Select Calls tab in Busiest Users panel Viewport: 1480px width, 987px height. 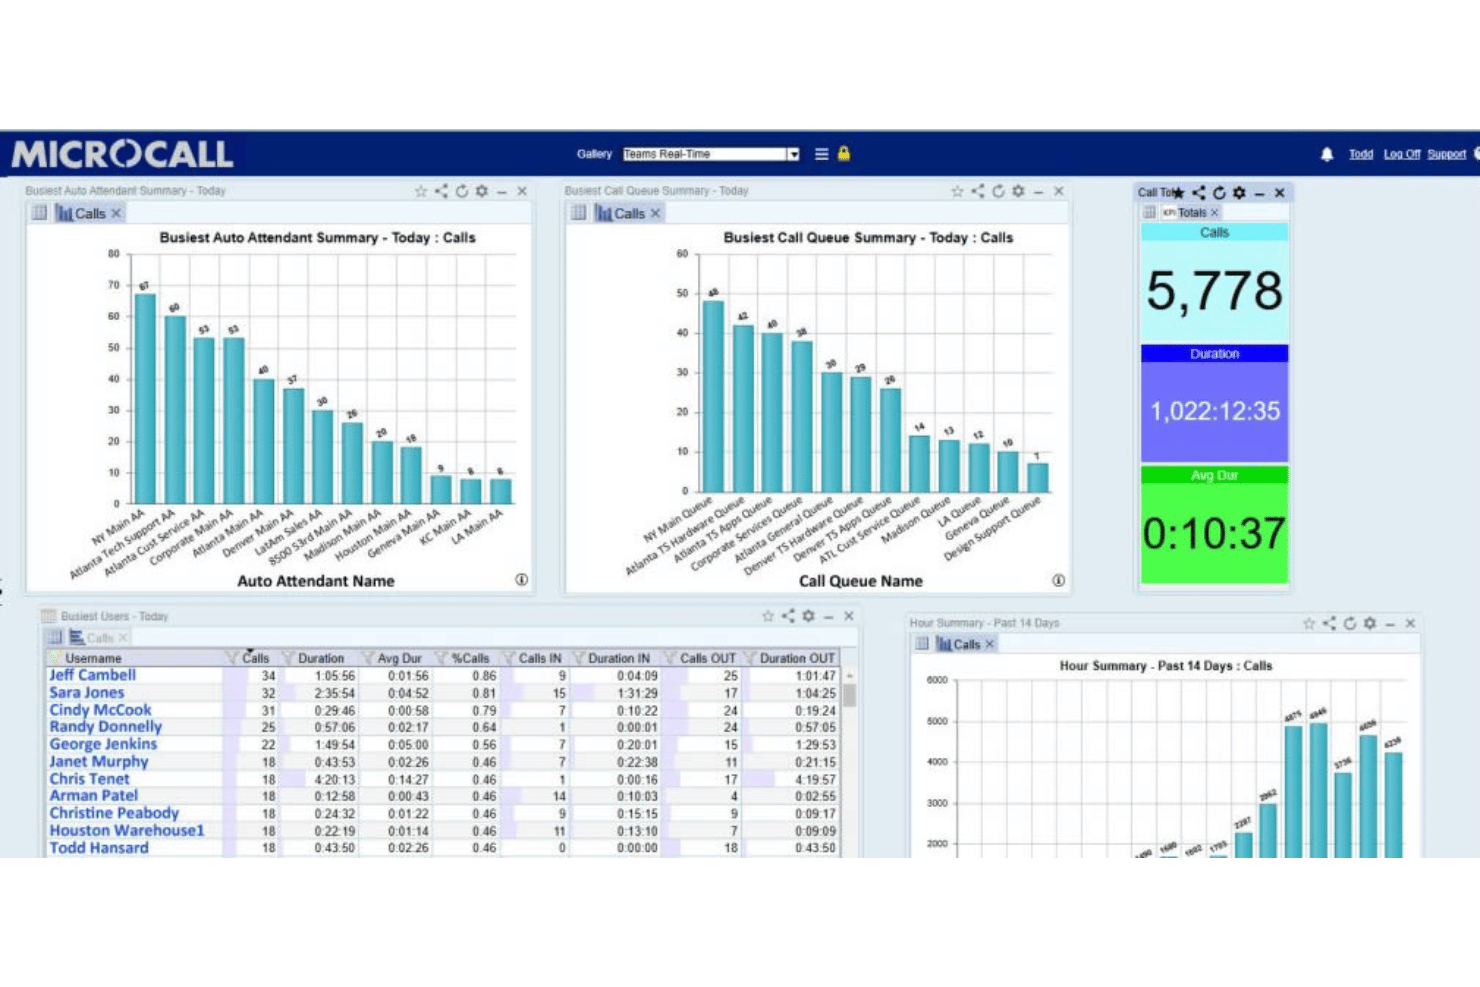(x=91, y=637)
